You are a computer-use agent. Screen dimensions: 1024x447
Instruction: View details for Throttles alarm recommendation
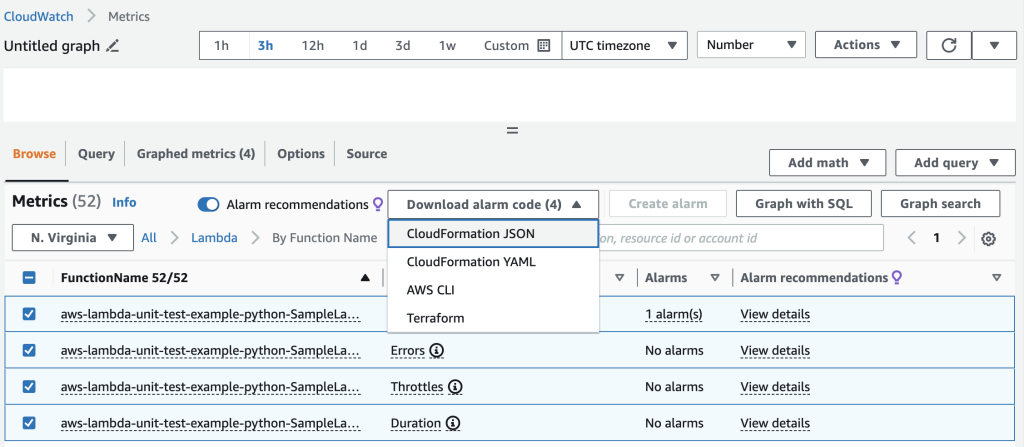tap(775, 387)
